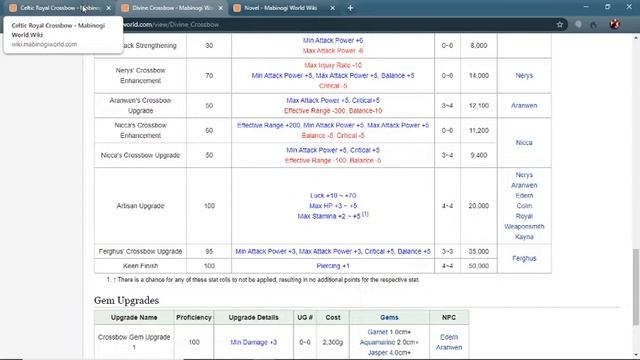The image size is (640, 360).
Task: Click the 2,300g cost cell
Action: (x=333, y=342)
